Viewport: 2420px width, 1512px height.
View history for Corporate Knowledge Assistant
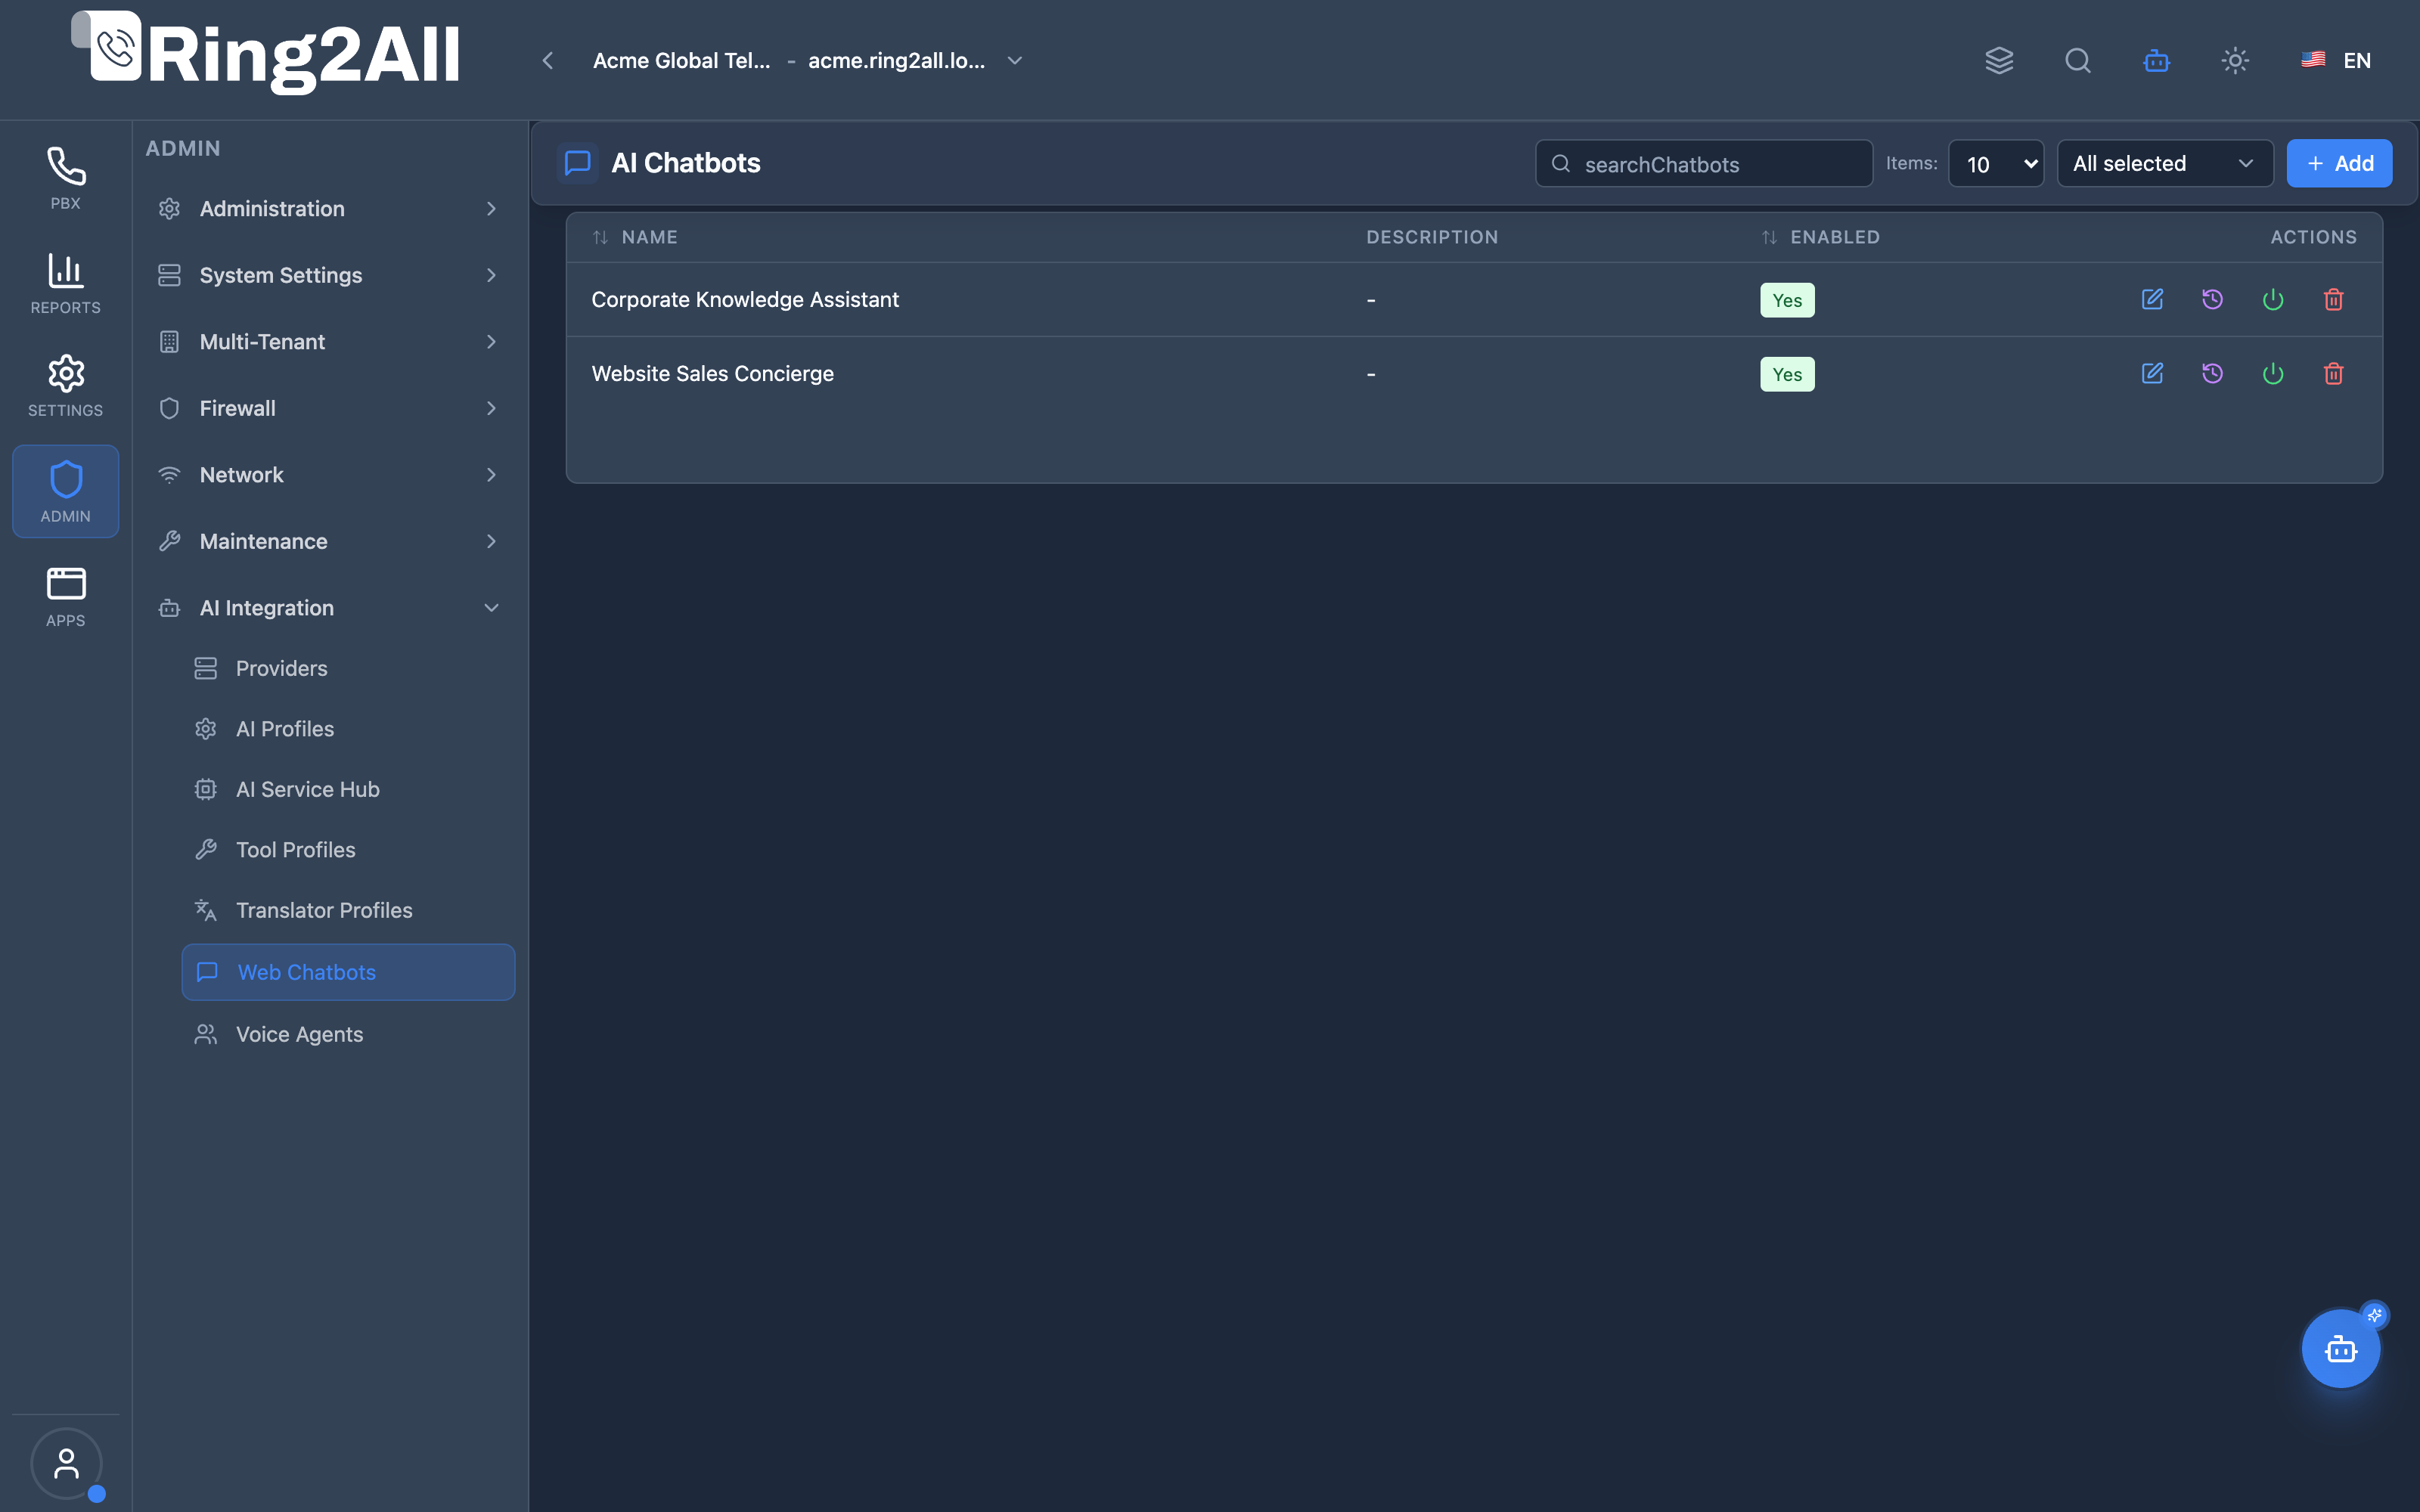pyautogui.click(x=2212, y=299)
